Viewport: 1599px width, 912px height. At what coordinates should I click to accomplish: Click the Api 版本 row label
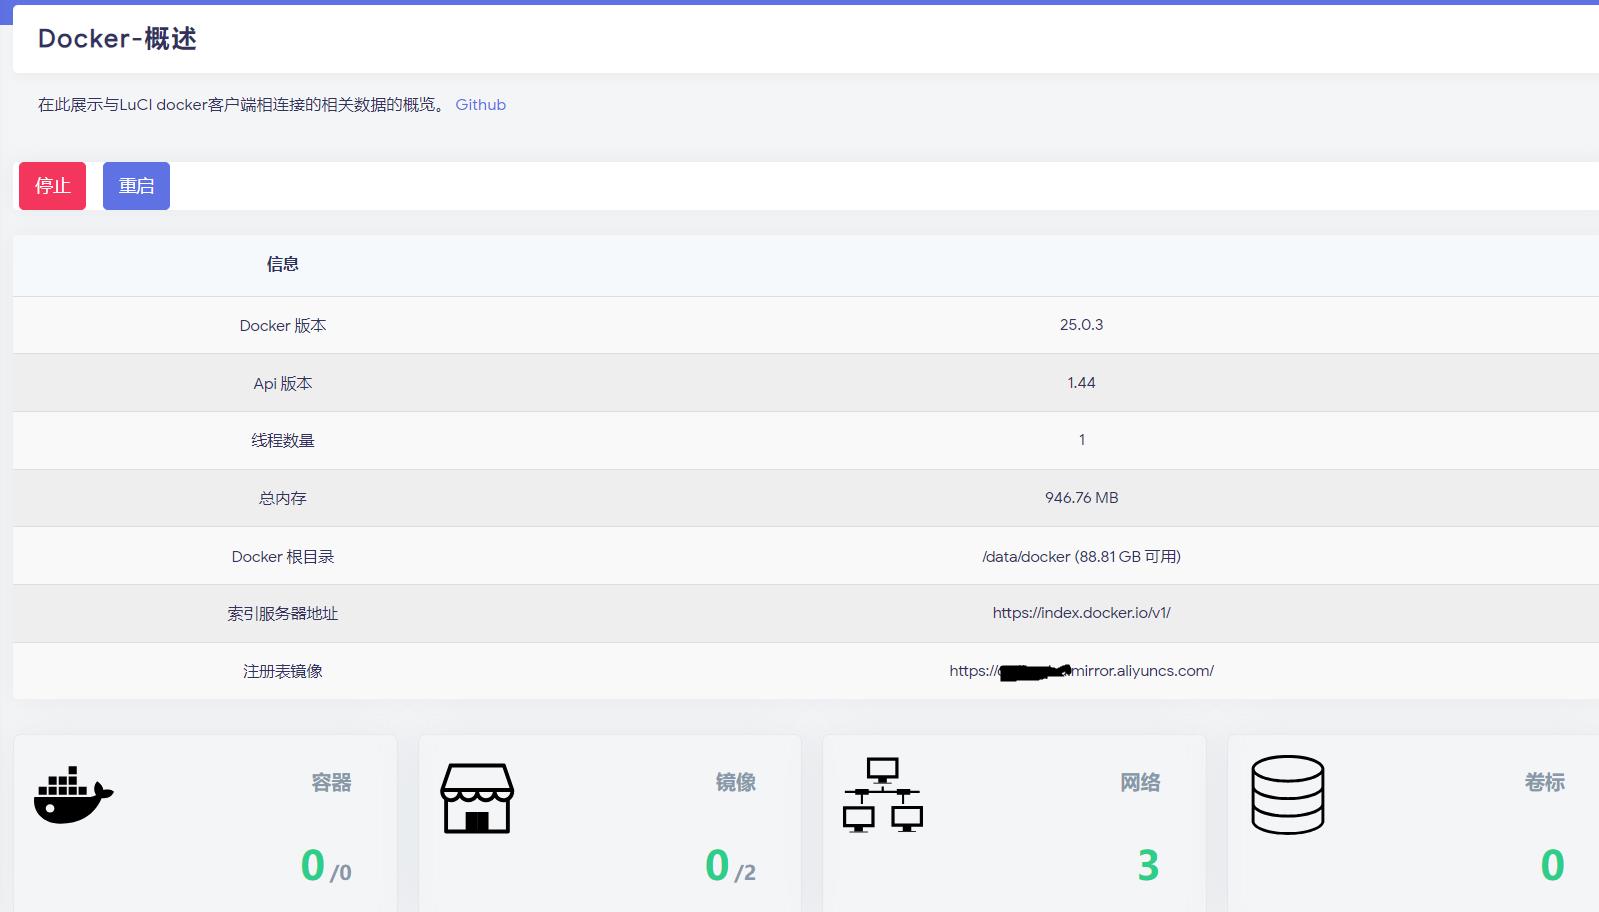pos(283,384)
